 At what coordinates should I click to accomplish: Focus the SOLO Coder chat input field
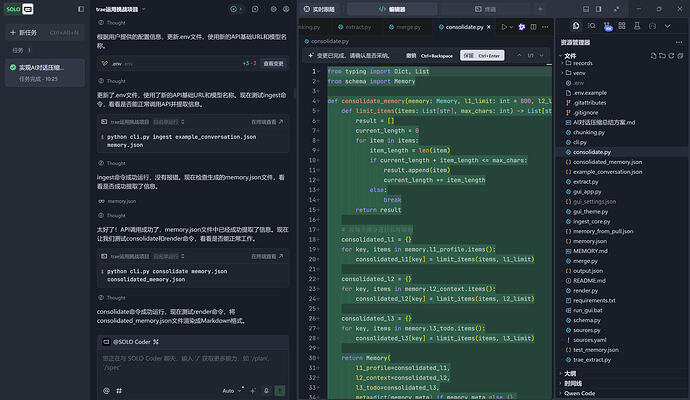193,363
